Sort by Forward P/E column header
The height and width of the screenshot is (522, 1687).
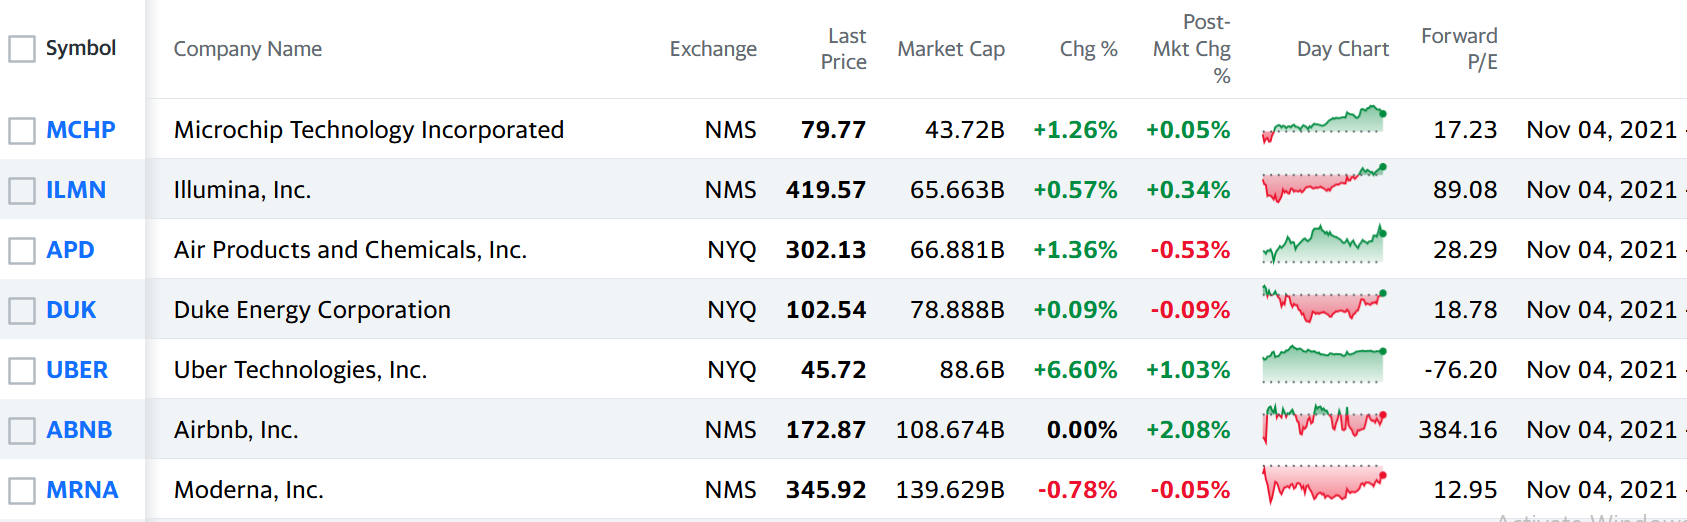coord(1459,49)
